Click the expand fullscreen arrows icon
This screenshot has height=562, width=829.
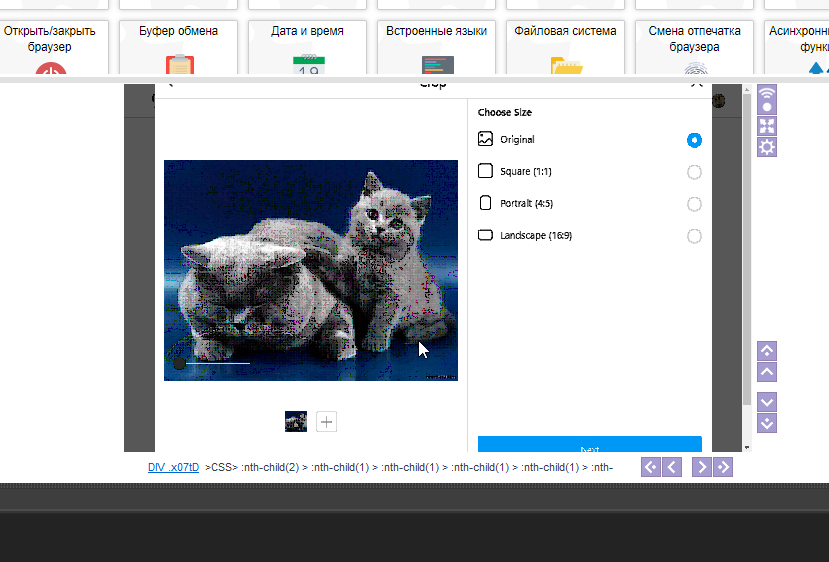click(767, 126)
